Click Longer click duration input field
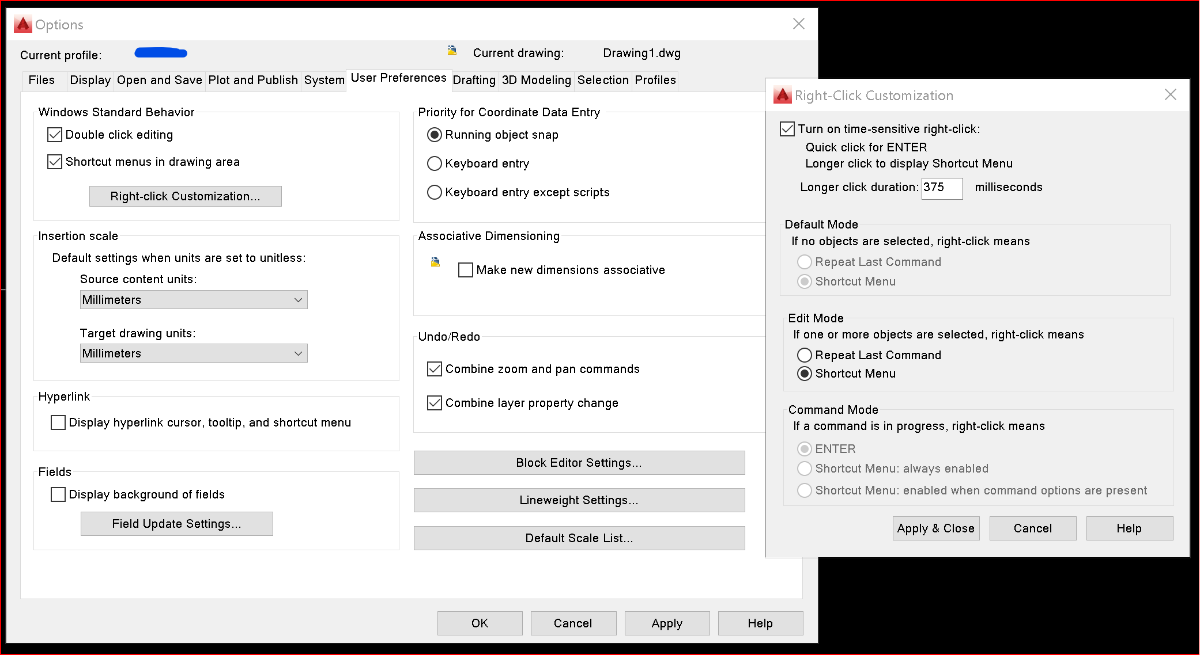 pyautogui.click(x=942, y=187)
